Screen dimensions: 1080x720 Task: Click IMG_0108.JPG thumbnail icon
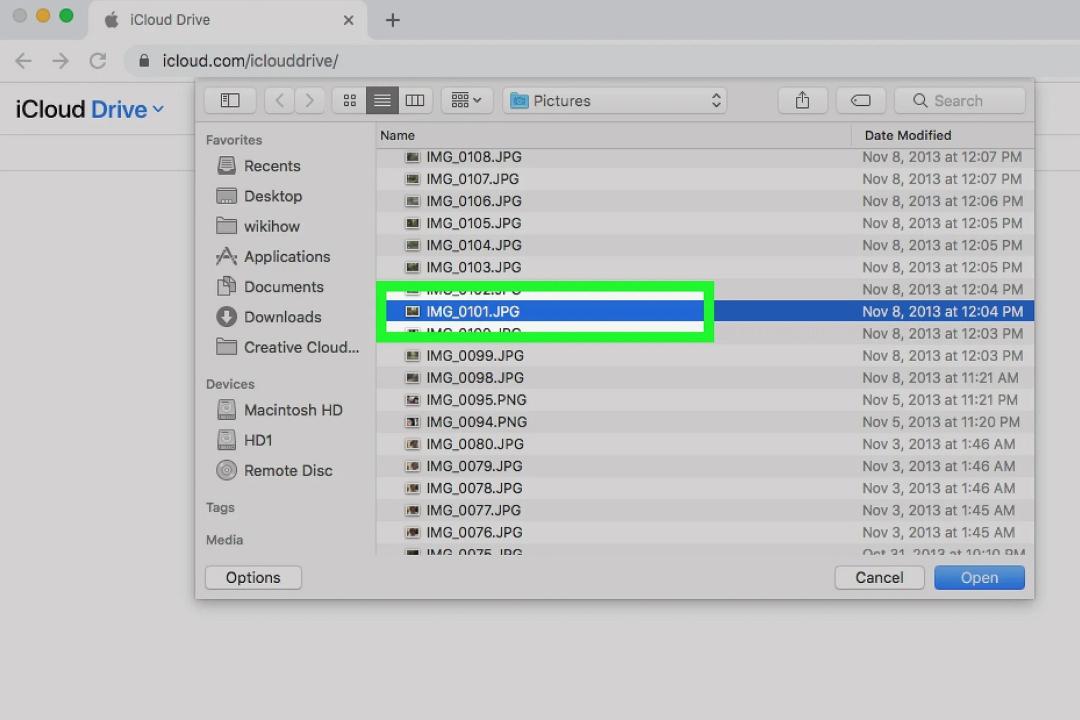tap(413, 157)
